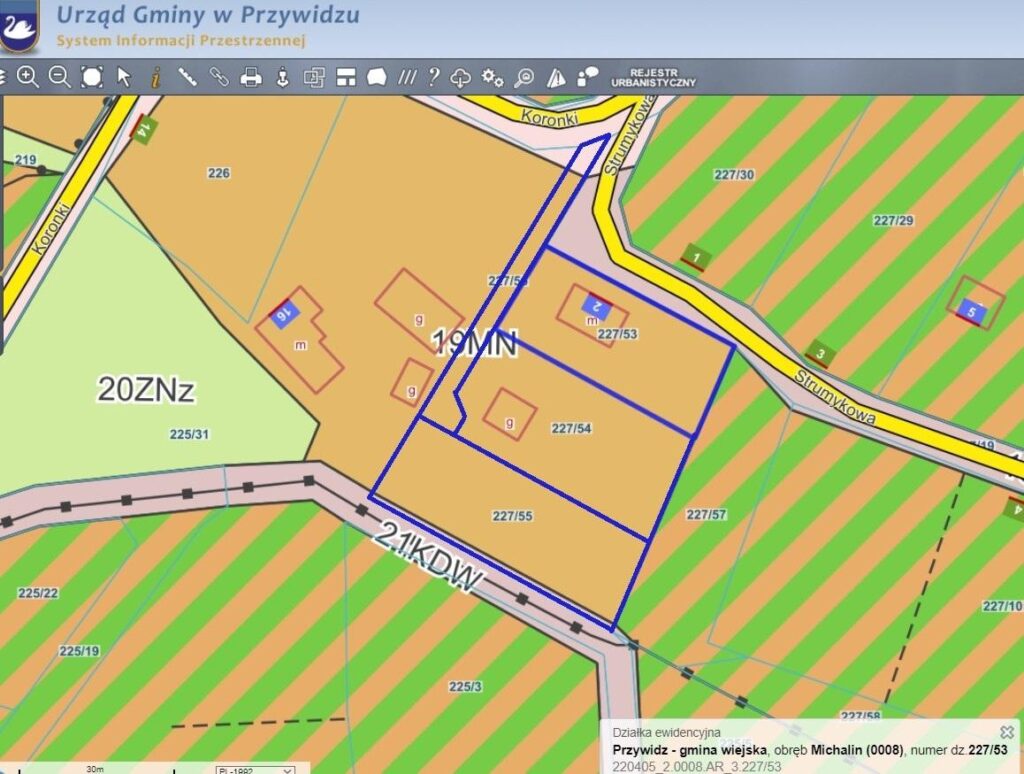This screenshot has width=1024, height=774.
Task: Click 'System Informacji Przestrzennej' subtitle
Action: (x=181, y=40)
